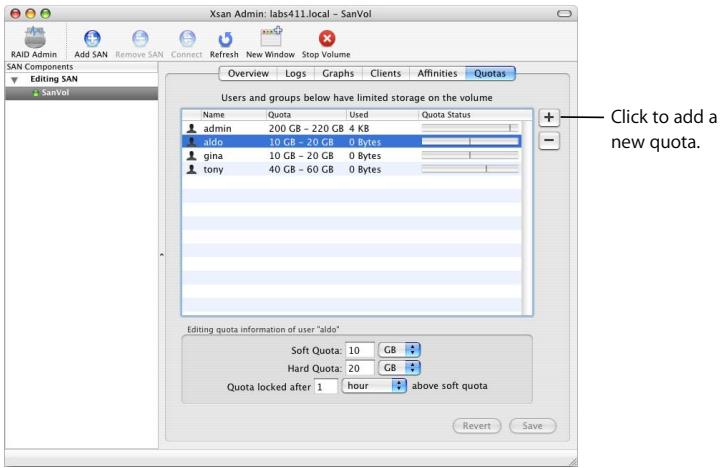Screen dimensions: 723x468
Task: Click gina's quota status bar
Action: (x=470, y=155)
